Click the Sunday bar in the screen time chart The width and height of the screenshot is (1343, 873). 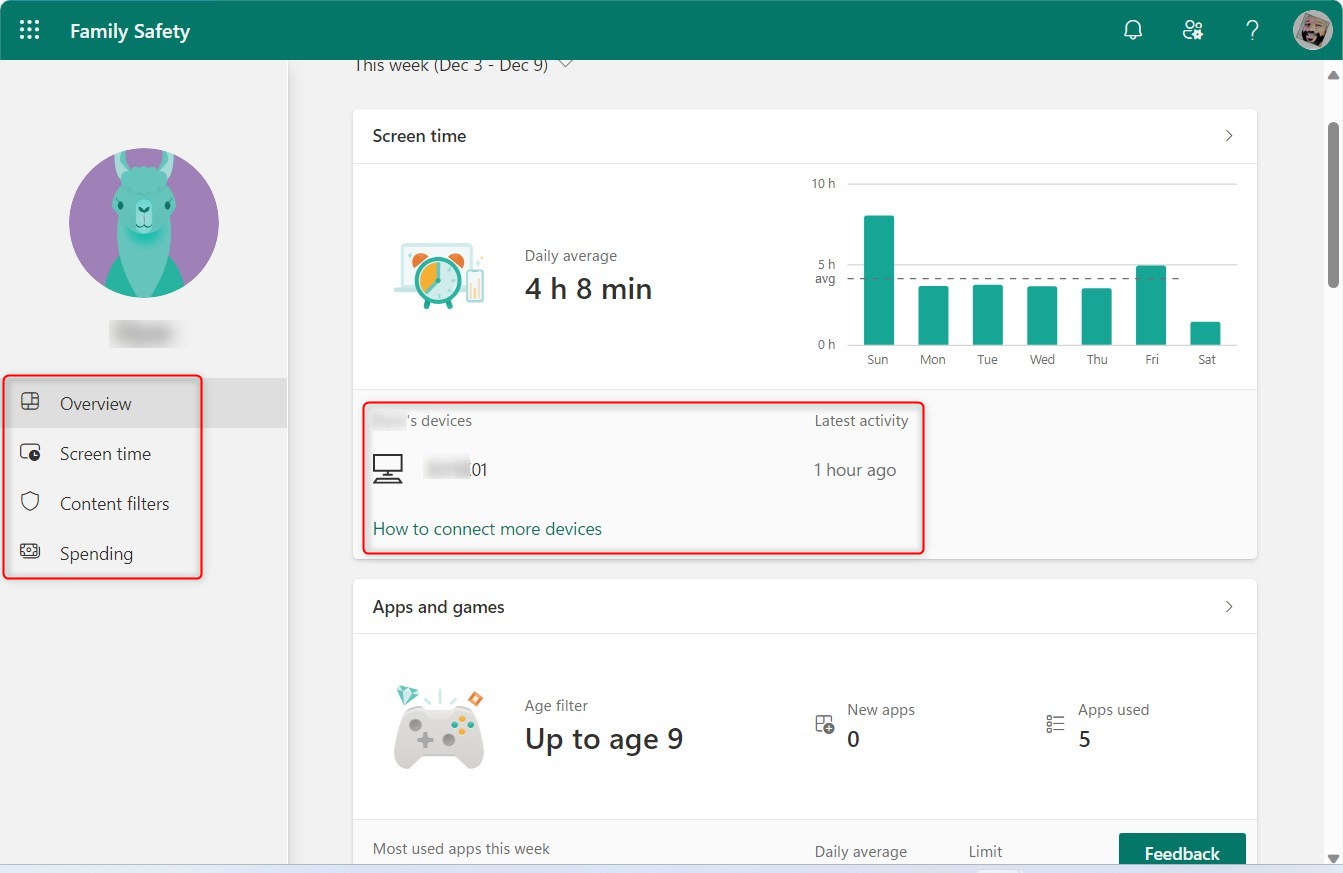pyautogui.click(x=877, y=280)
